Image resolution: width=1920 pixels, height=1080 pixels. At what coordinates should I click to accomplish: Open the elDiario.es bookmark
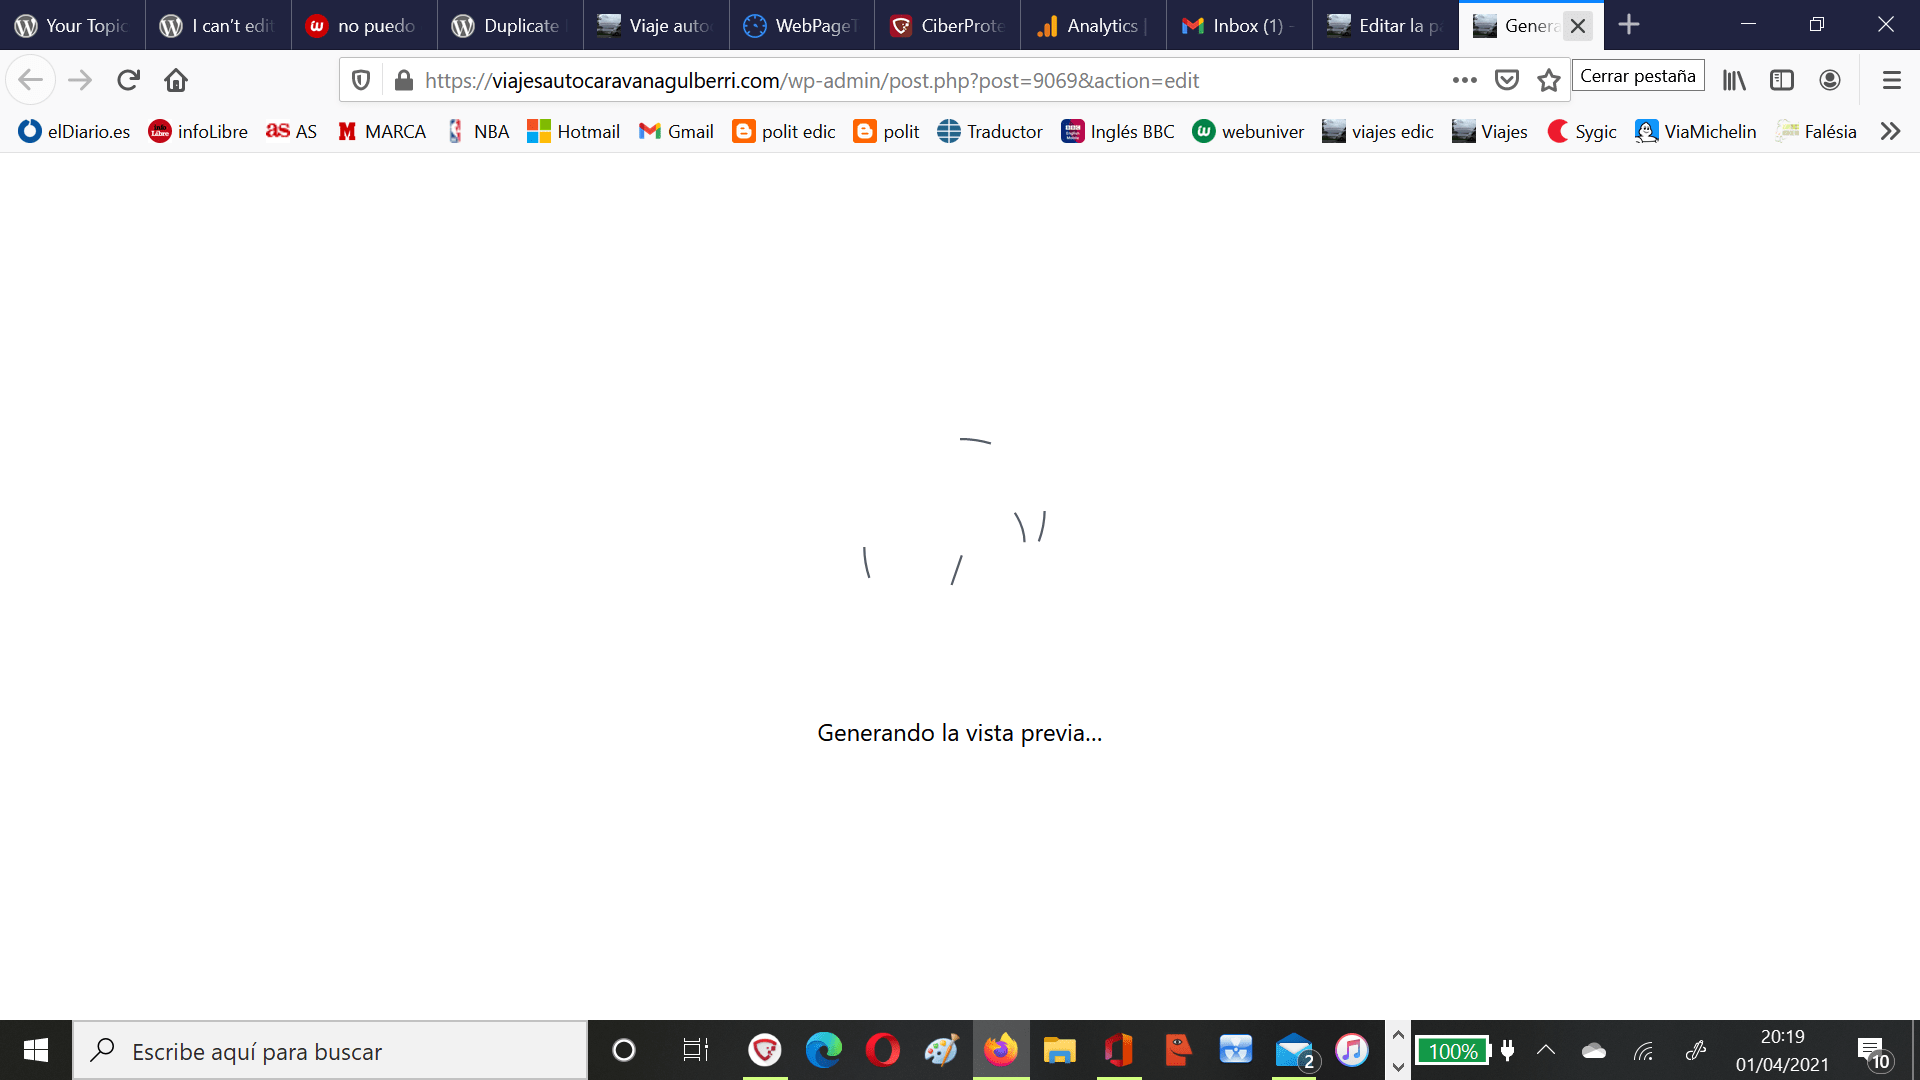click(x=74, y=131)
